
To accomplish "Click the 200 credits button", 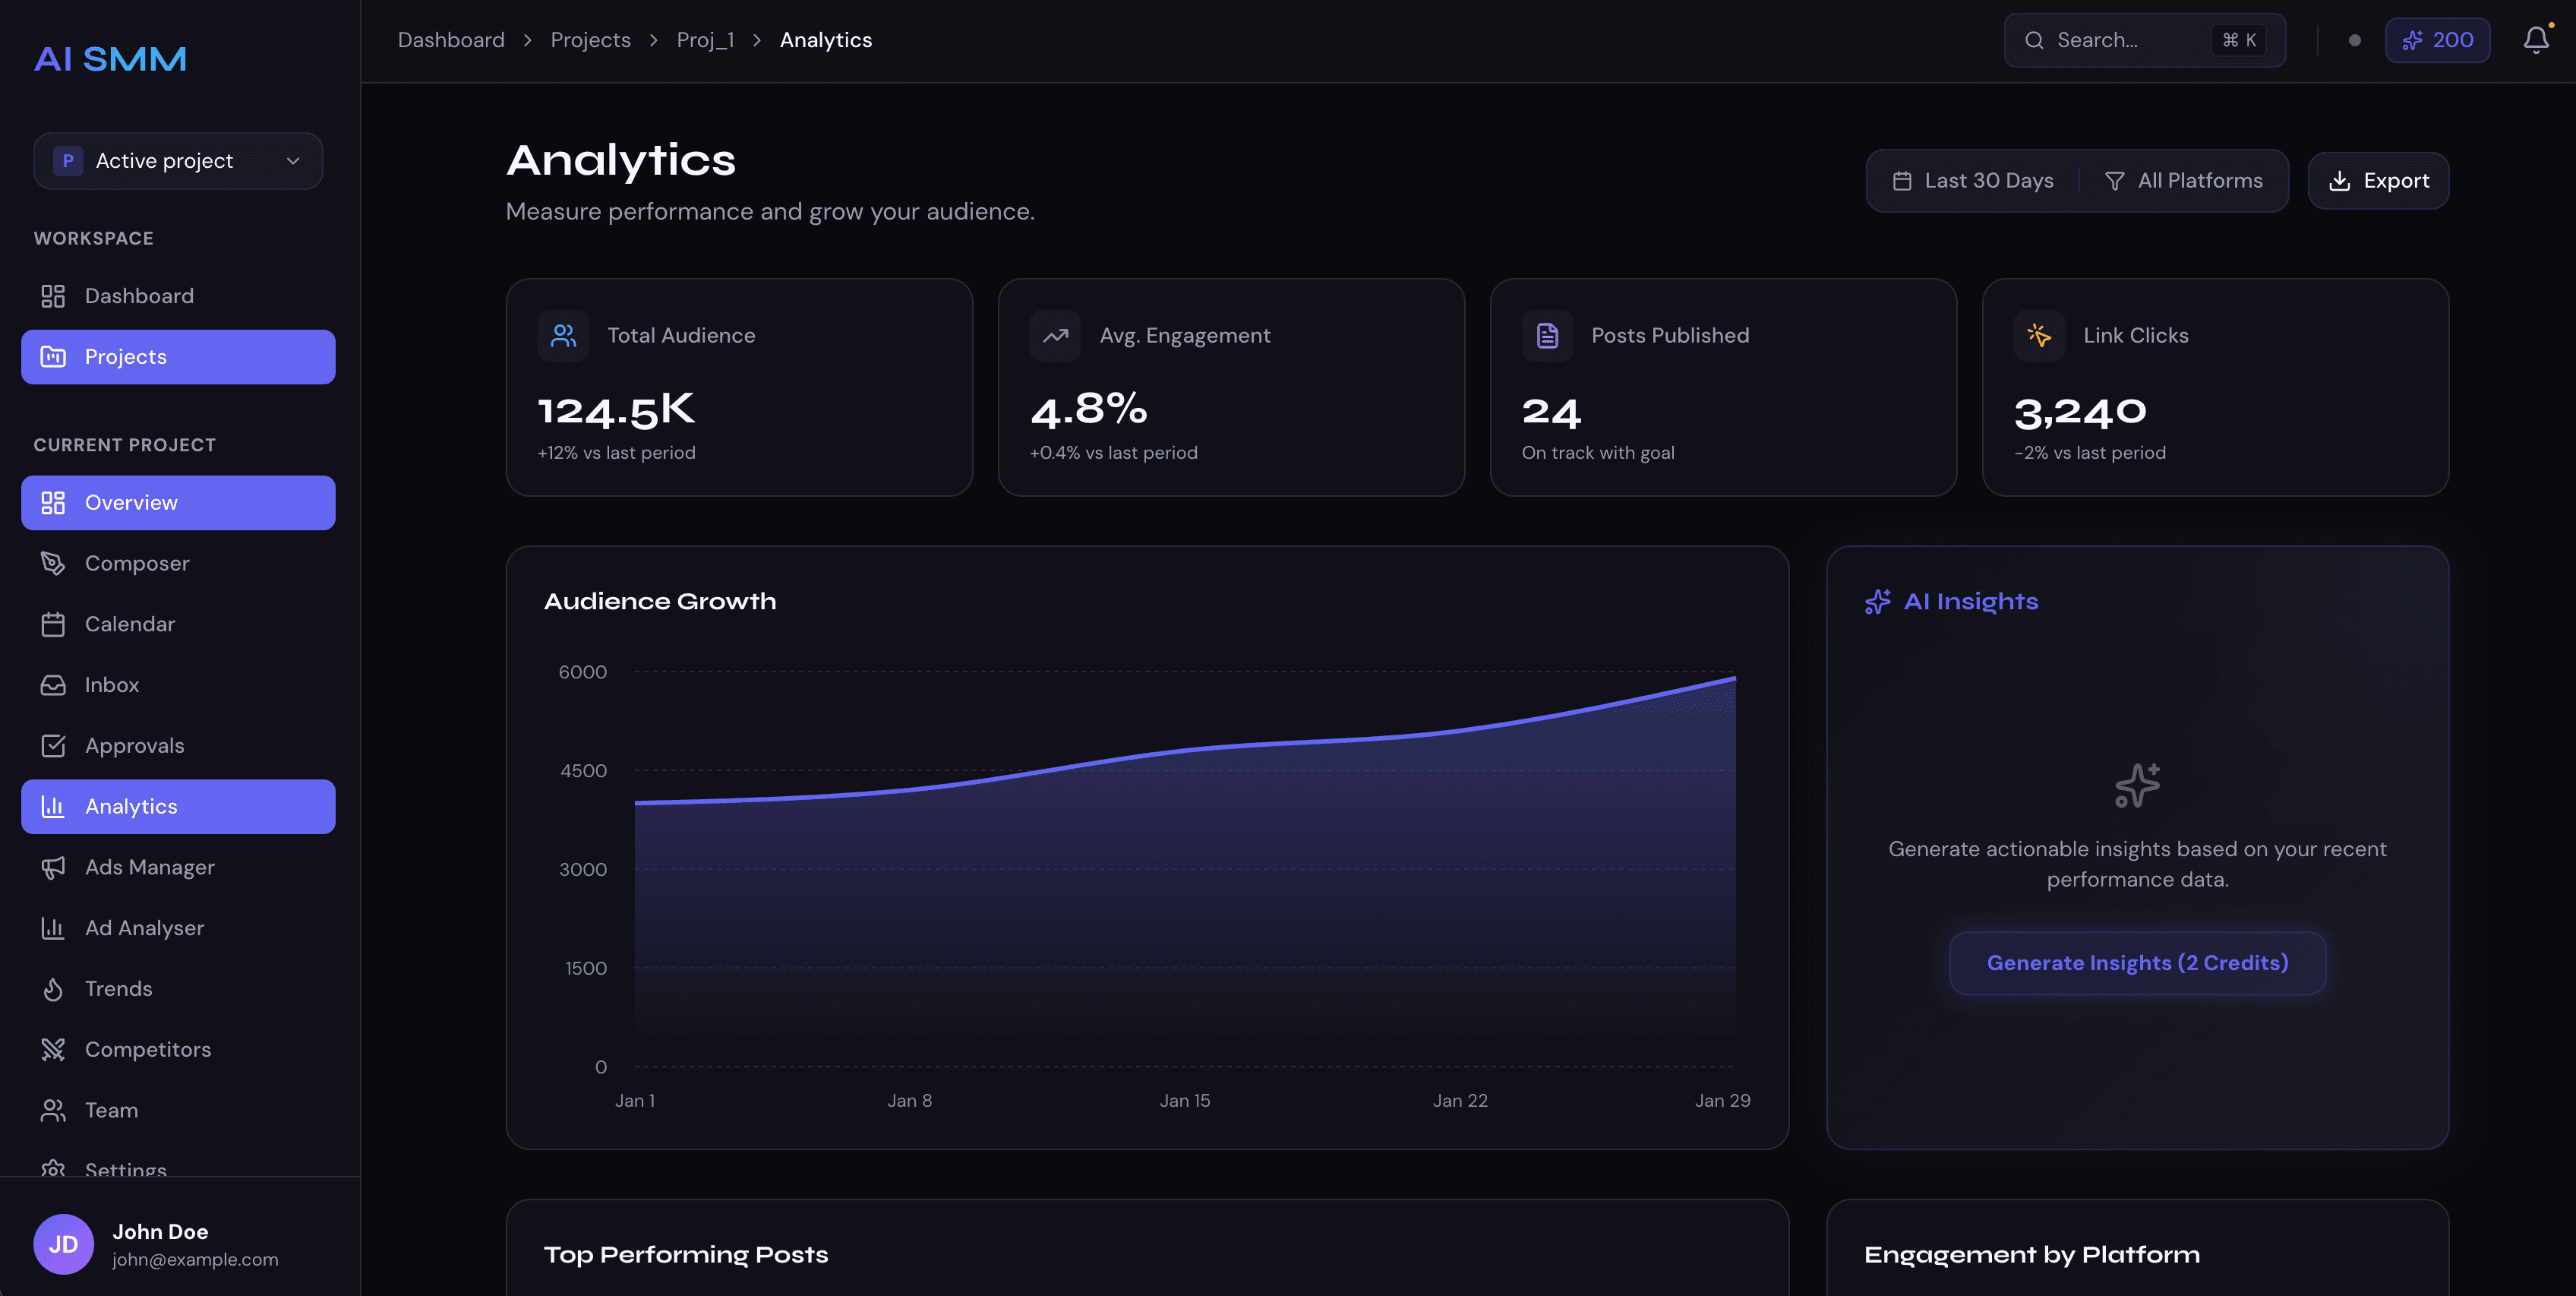I will [x=2437, y=40].
